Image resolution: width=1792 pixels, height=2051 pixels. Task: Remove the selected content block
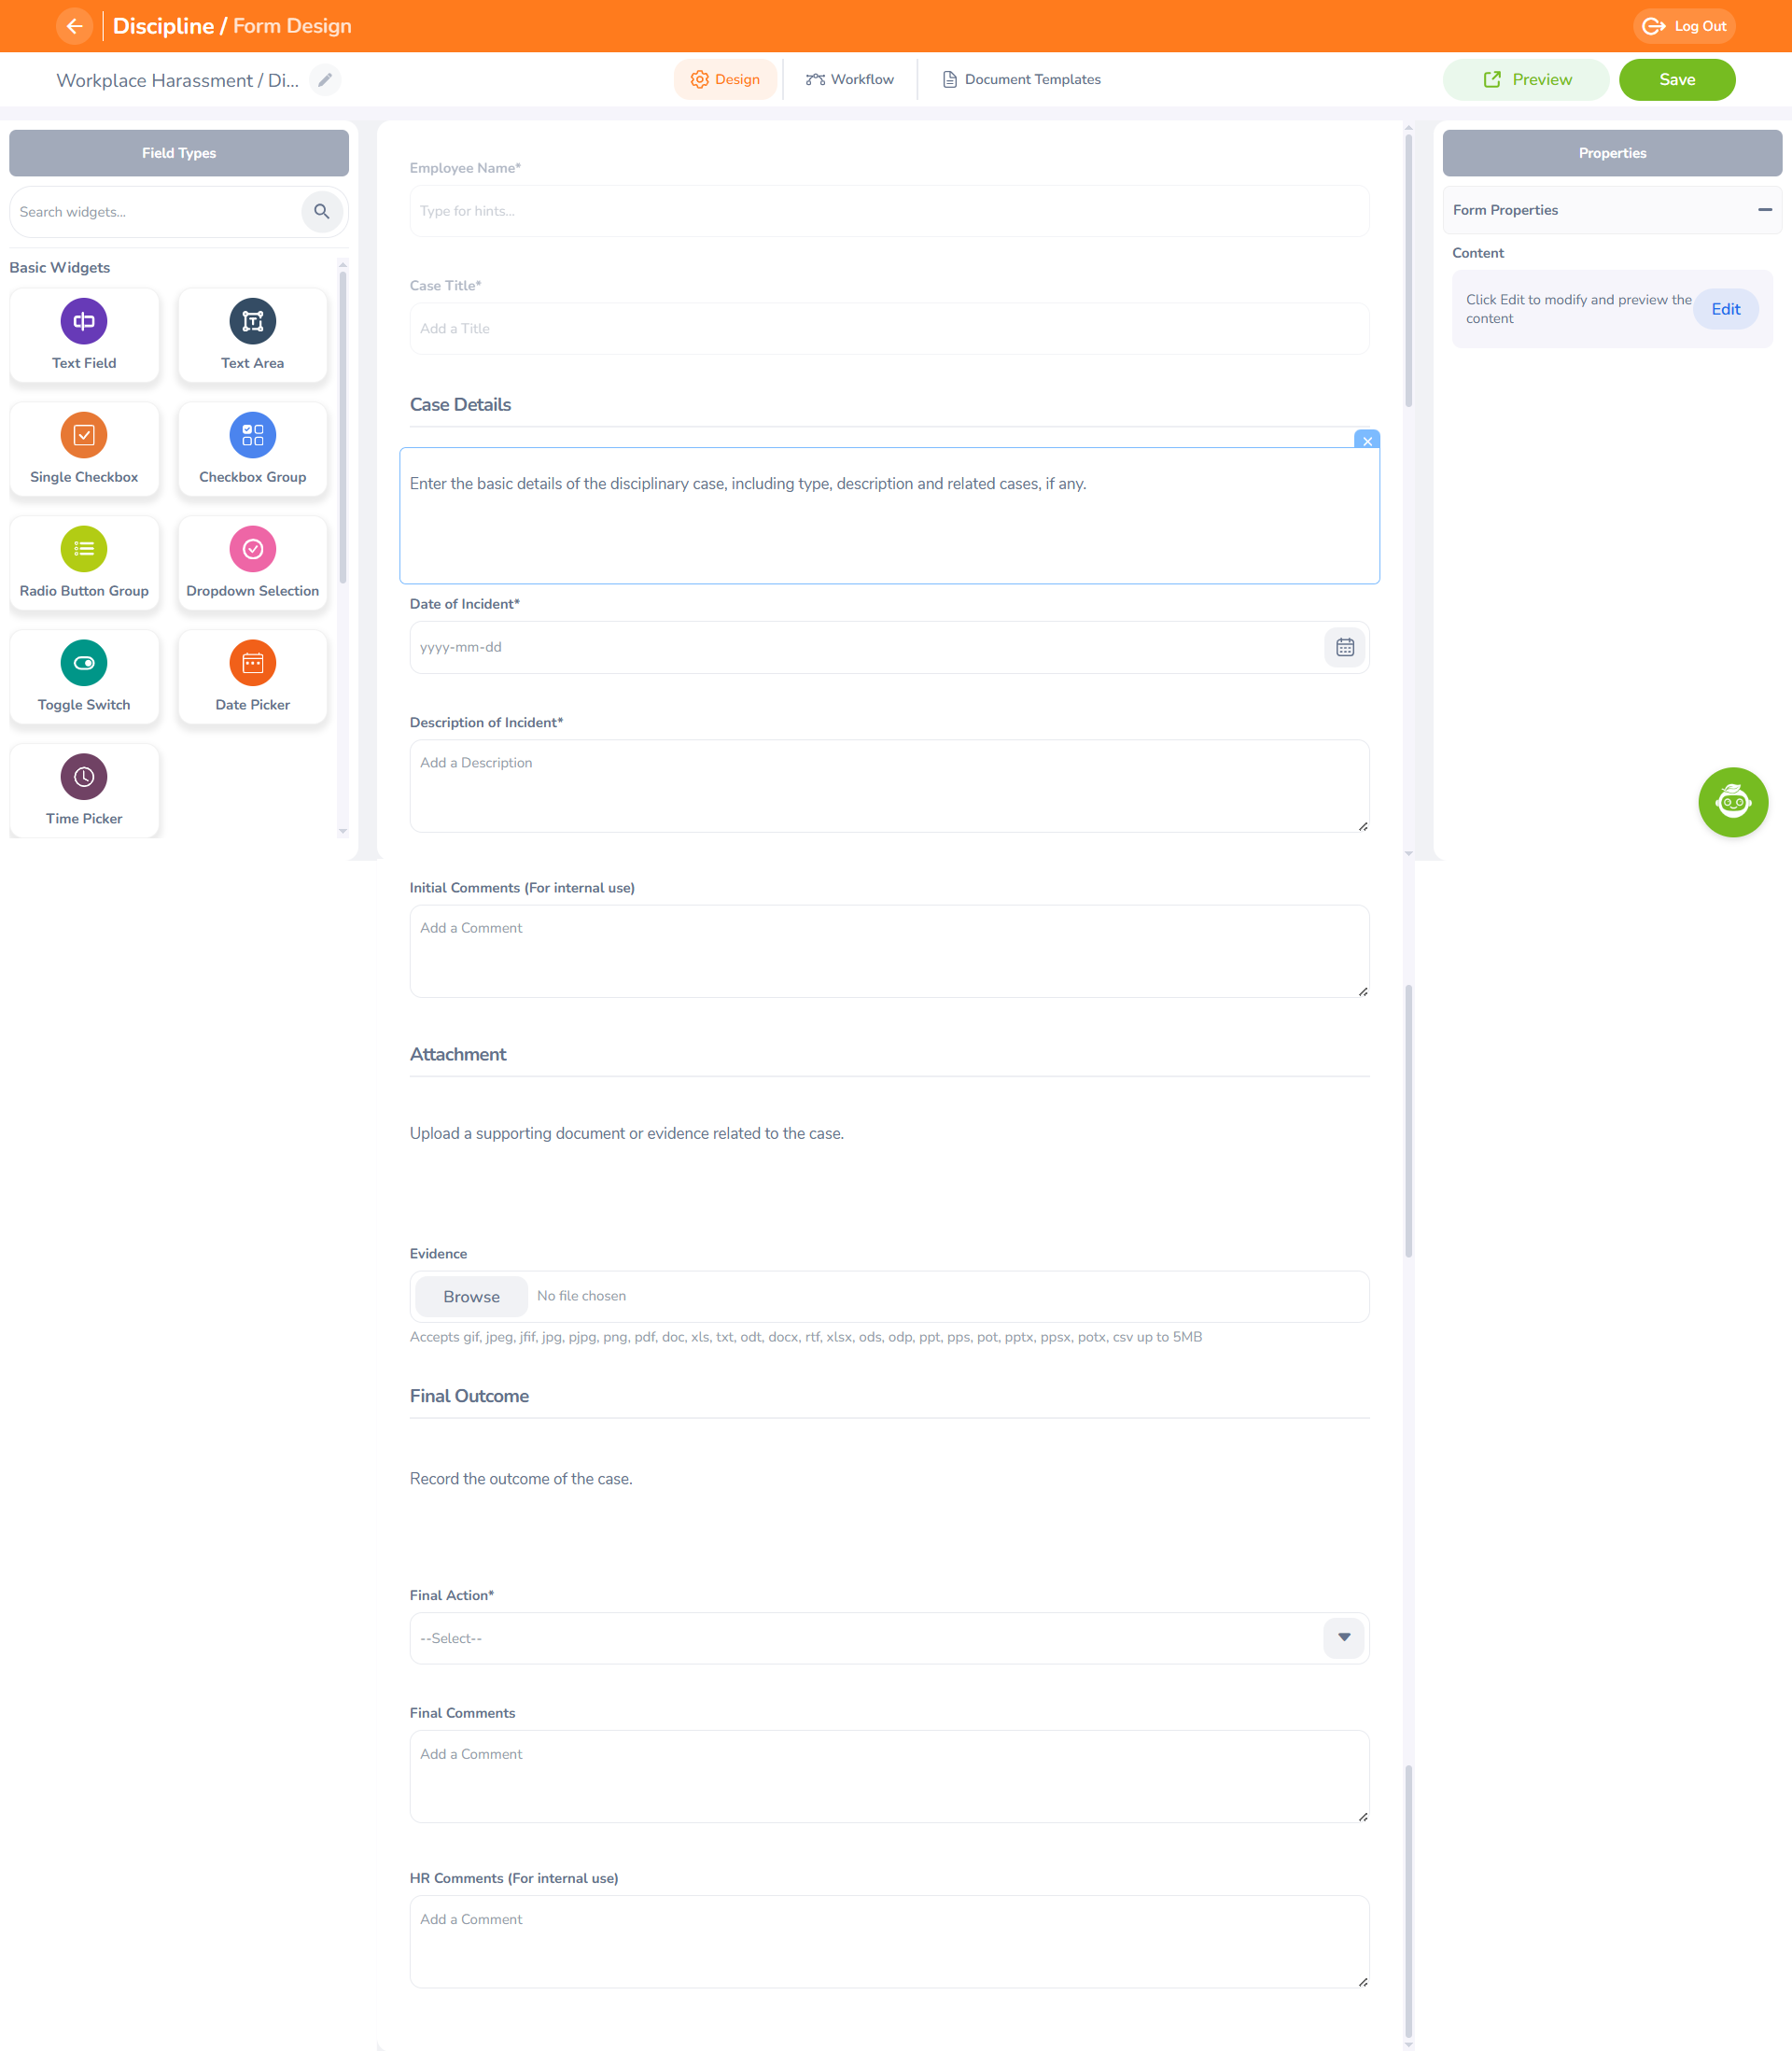point(1366,441)
